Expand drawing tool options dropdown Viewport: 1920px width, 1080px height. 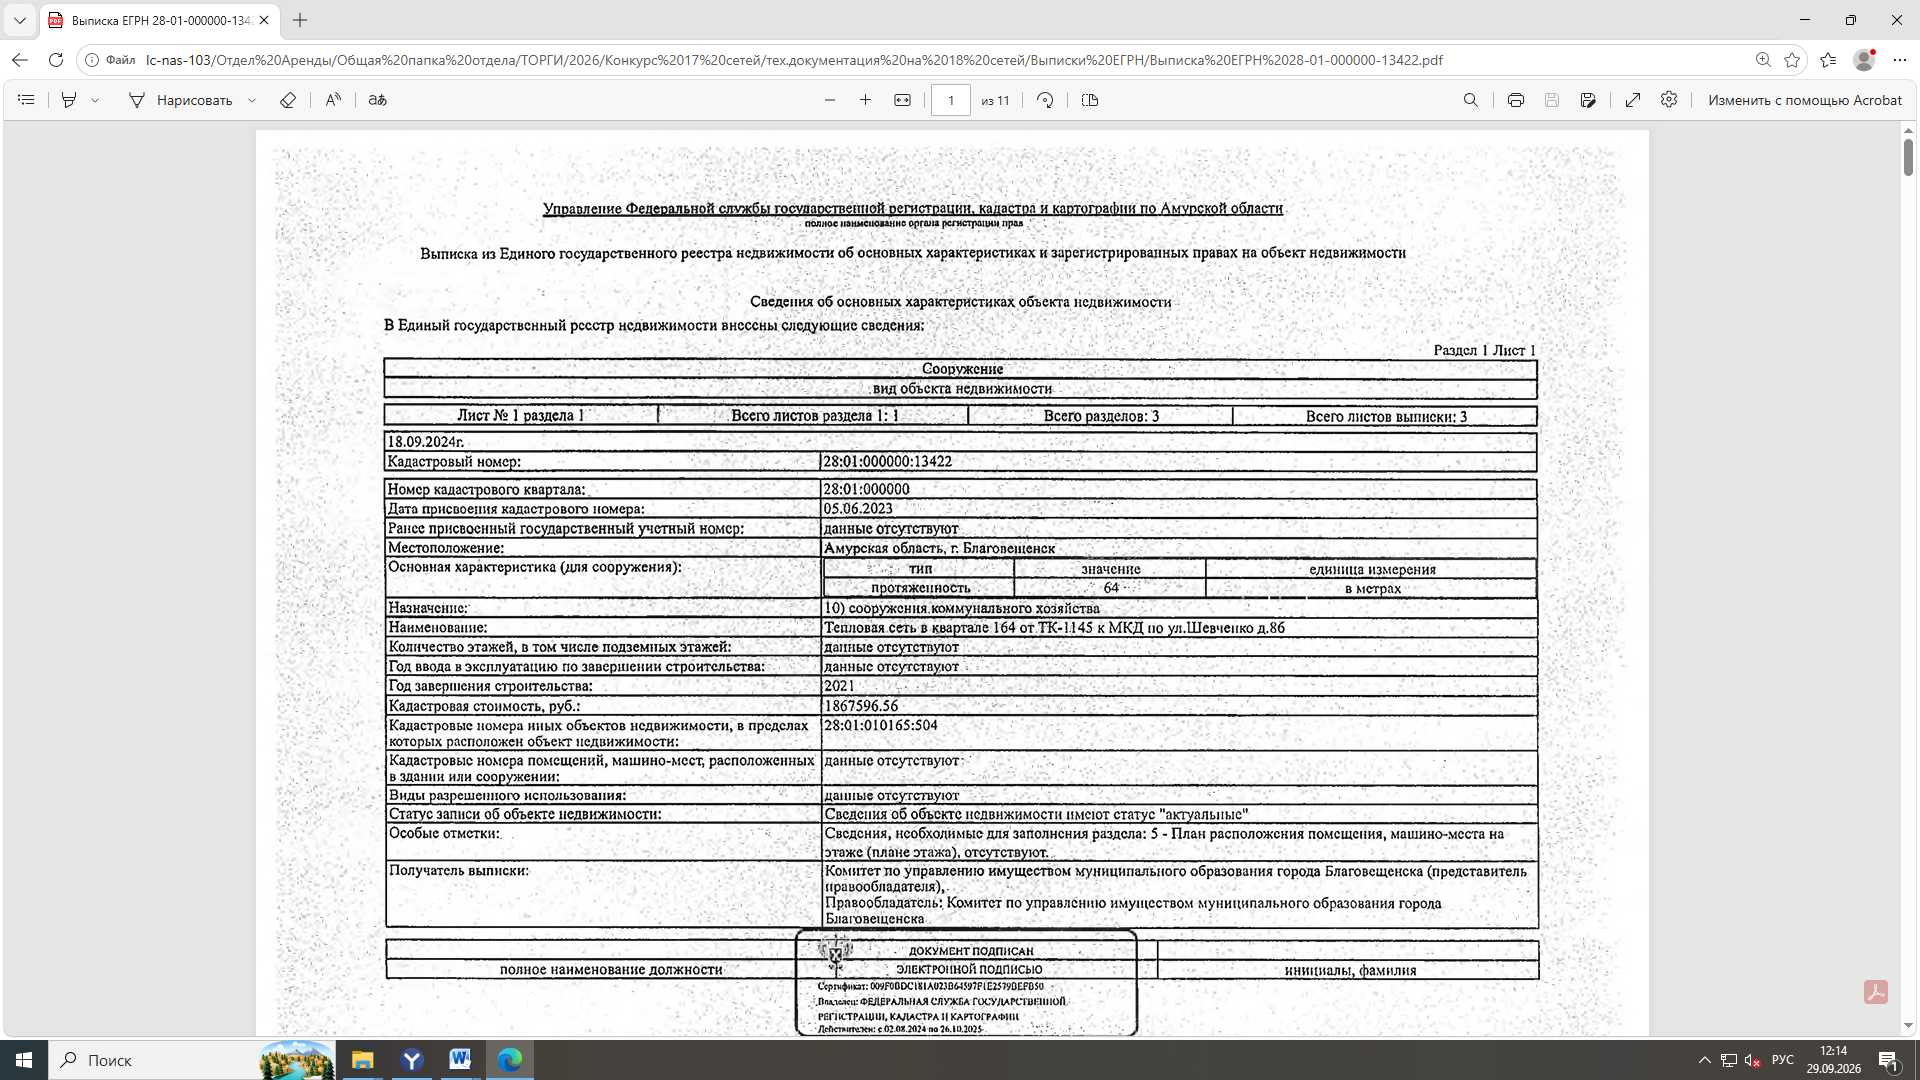(x=252, y=100)
